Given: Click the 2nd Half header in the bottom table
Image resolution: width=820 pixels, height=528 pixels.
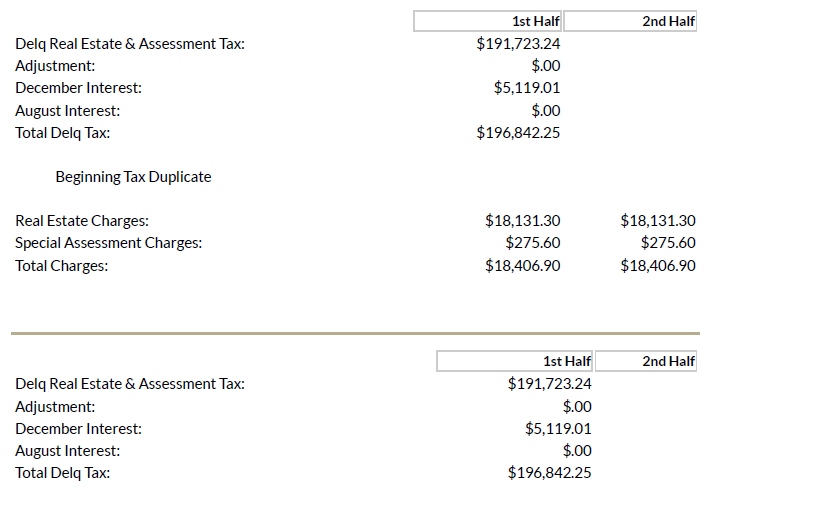Looking at the screenshot, I should tap(669, 361).
